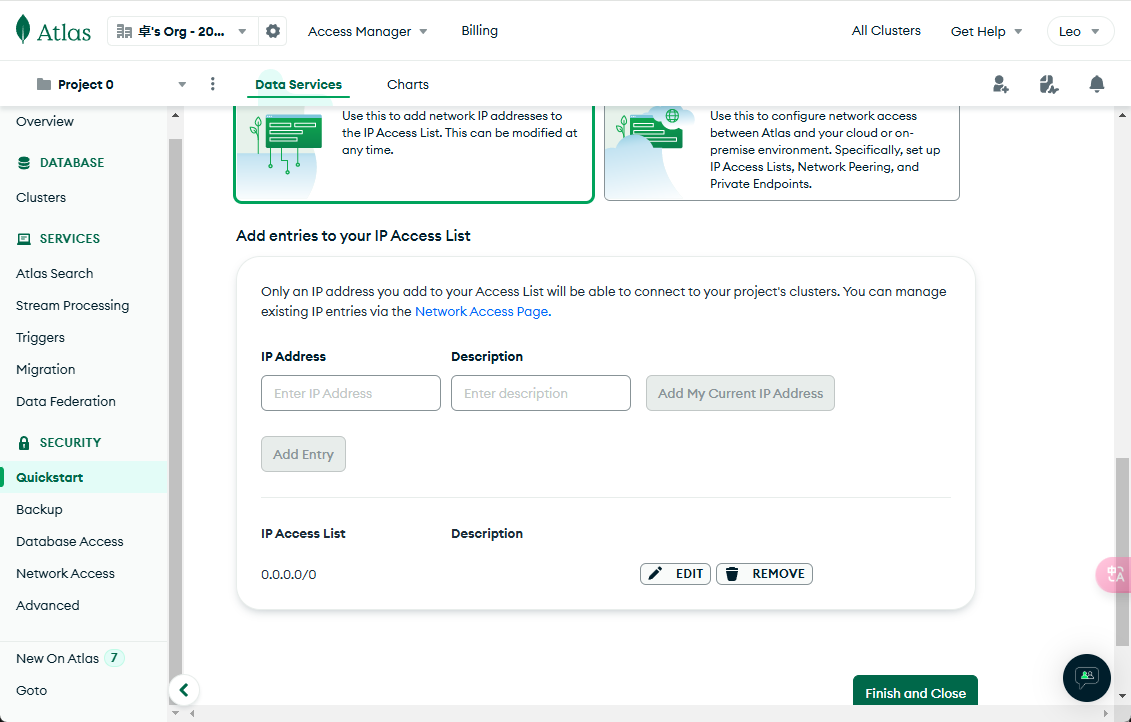Switch to the Charts tab
The height and width of the screenshot is (722, 1131).
[x=408, y=85]
